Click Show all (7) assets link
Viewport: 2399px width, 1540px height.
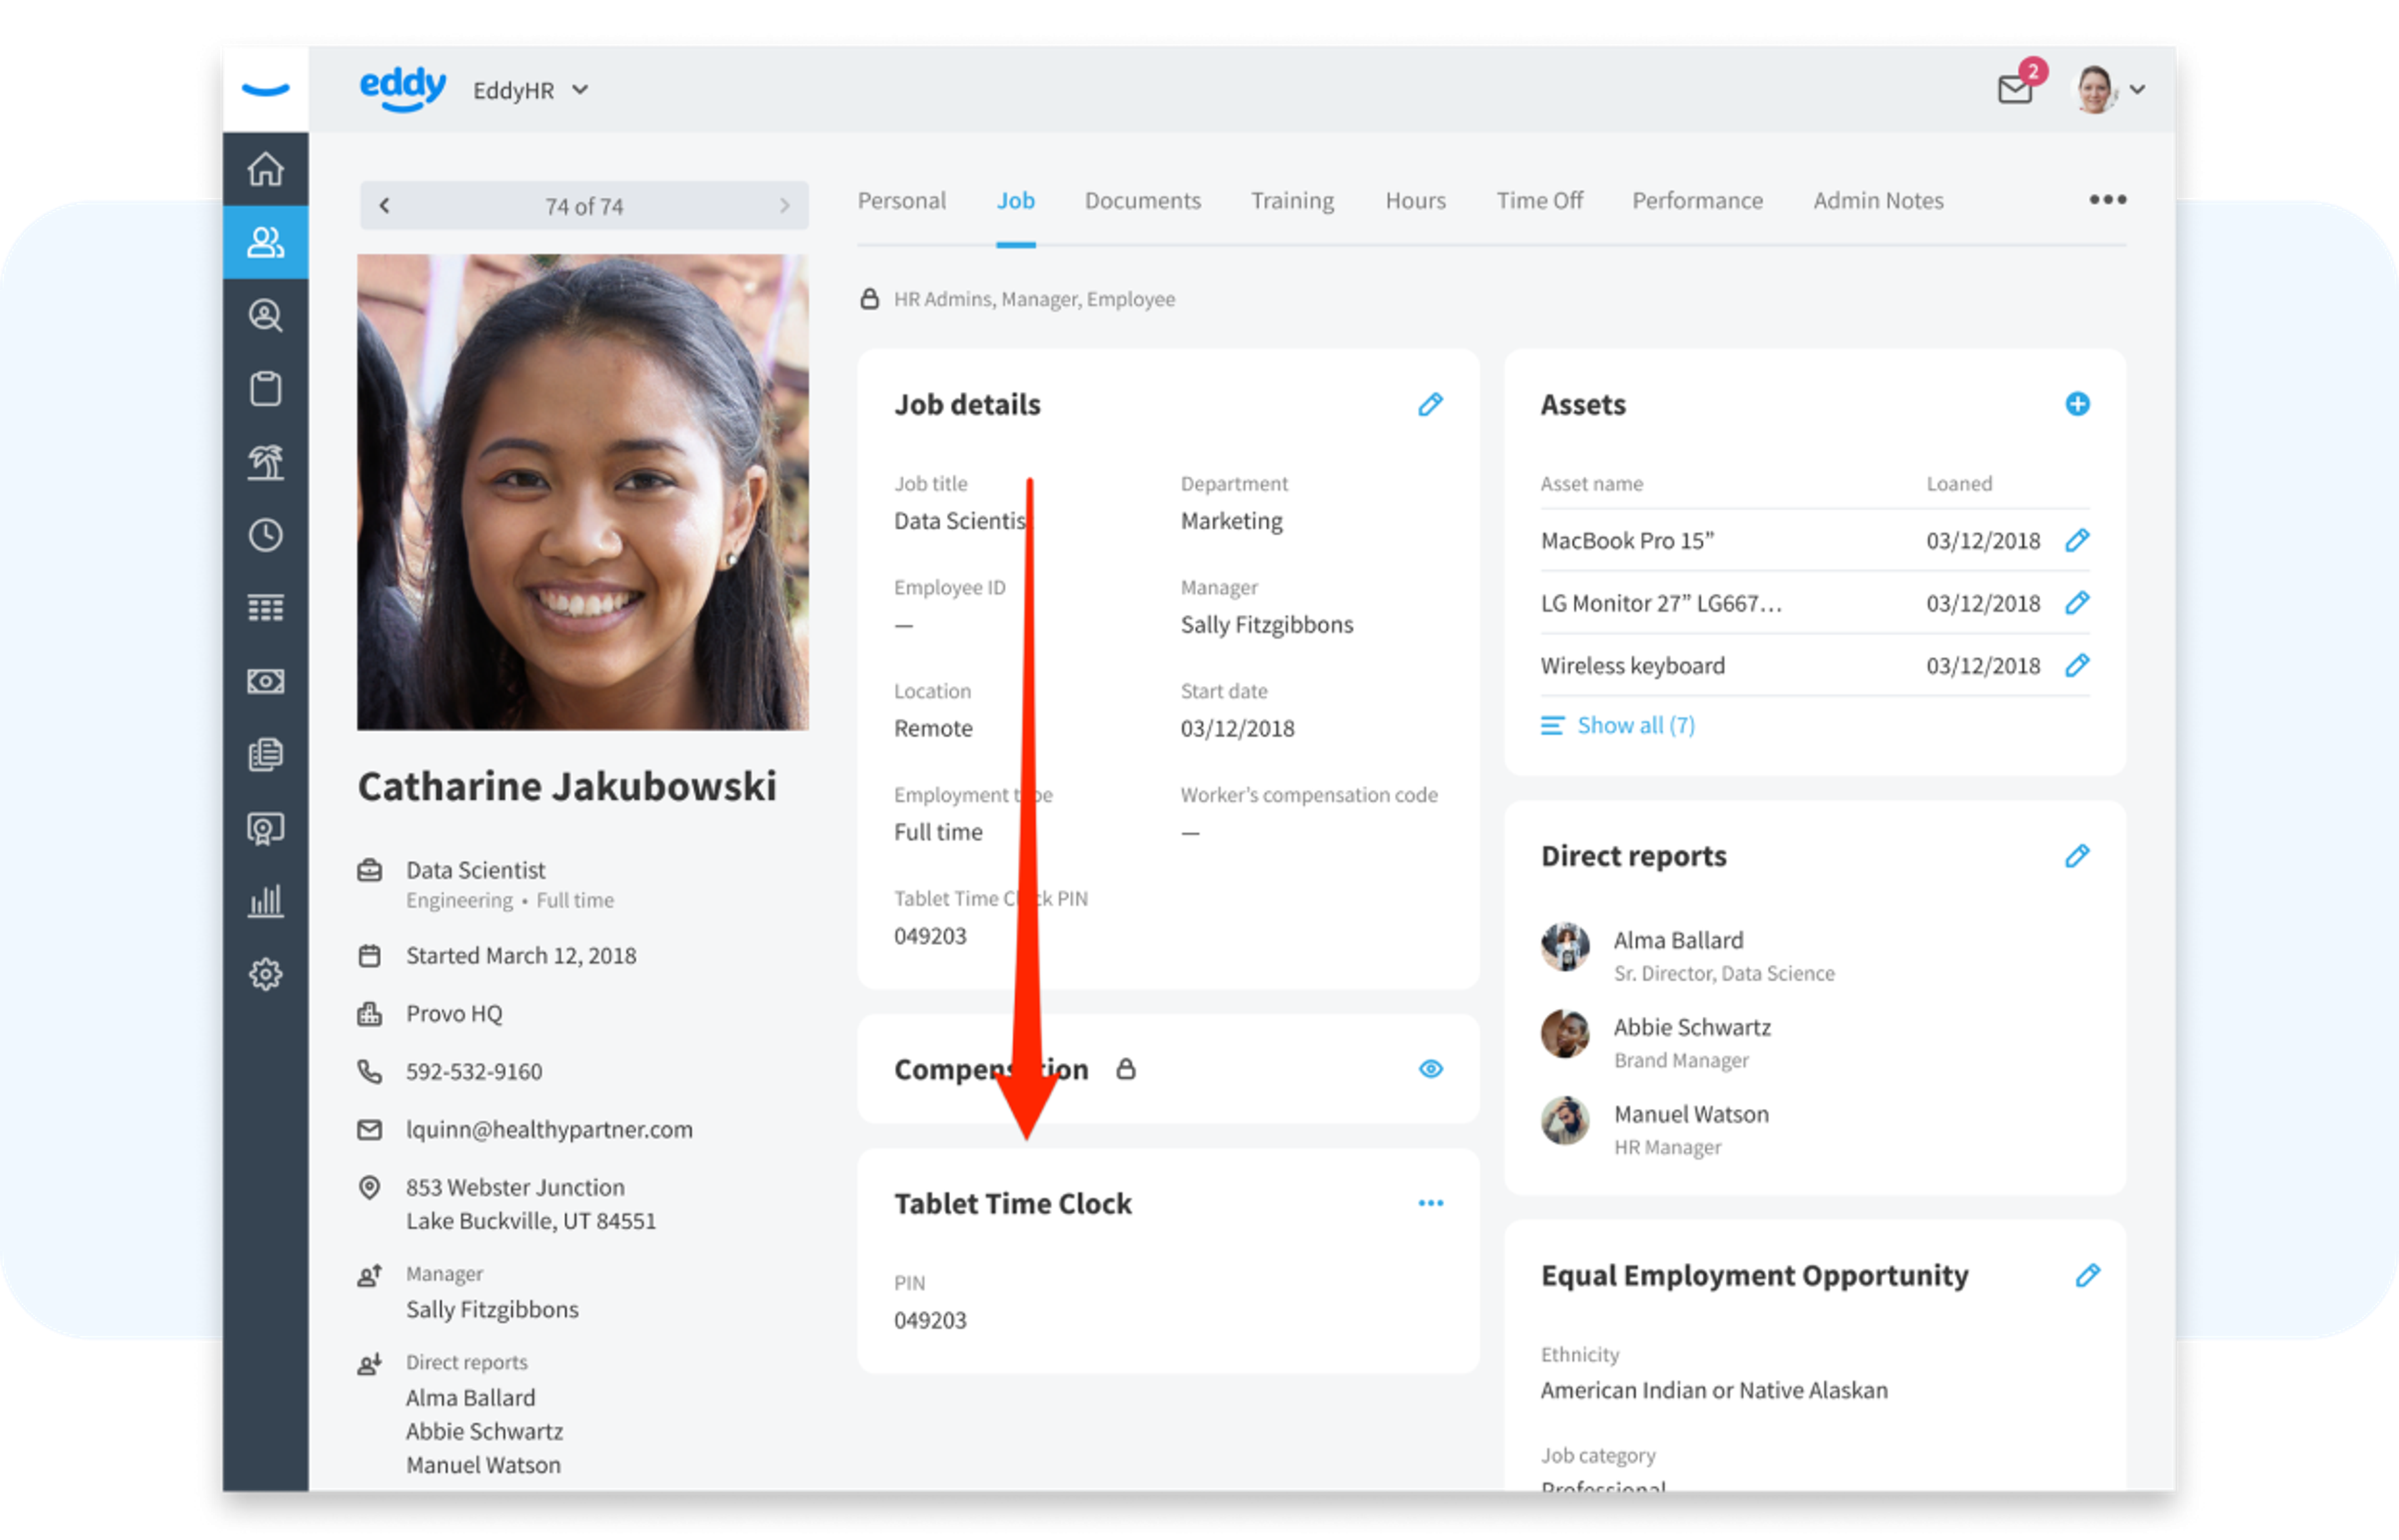(1617, 725)
